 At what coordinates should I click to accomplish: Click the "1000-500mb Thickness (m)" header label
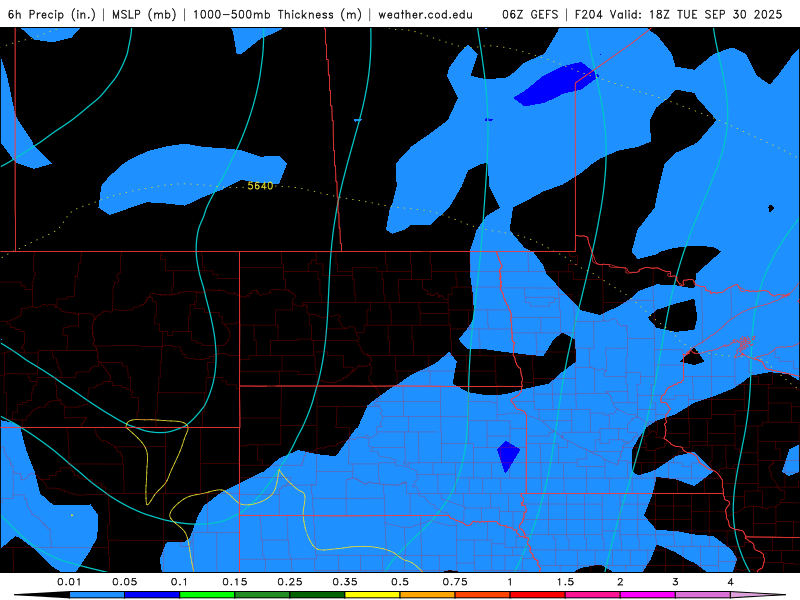[x=277, y=14]
